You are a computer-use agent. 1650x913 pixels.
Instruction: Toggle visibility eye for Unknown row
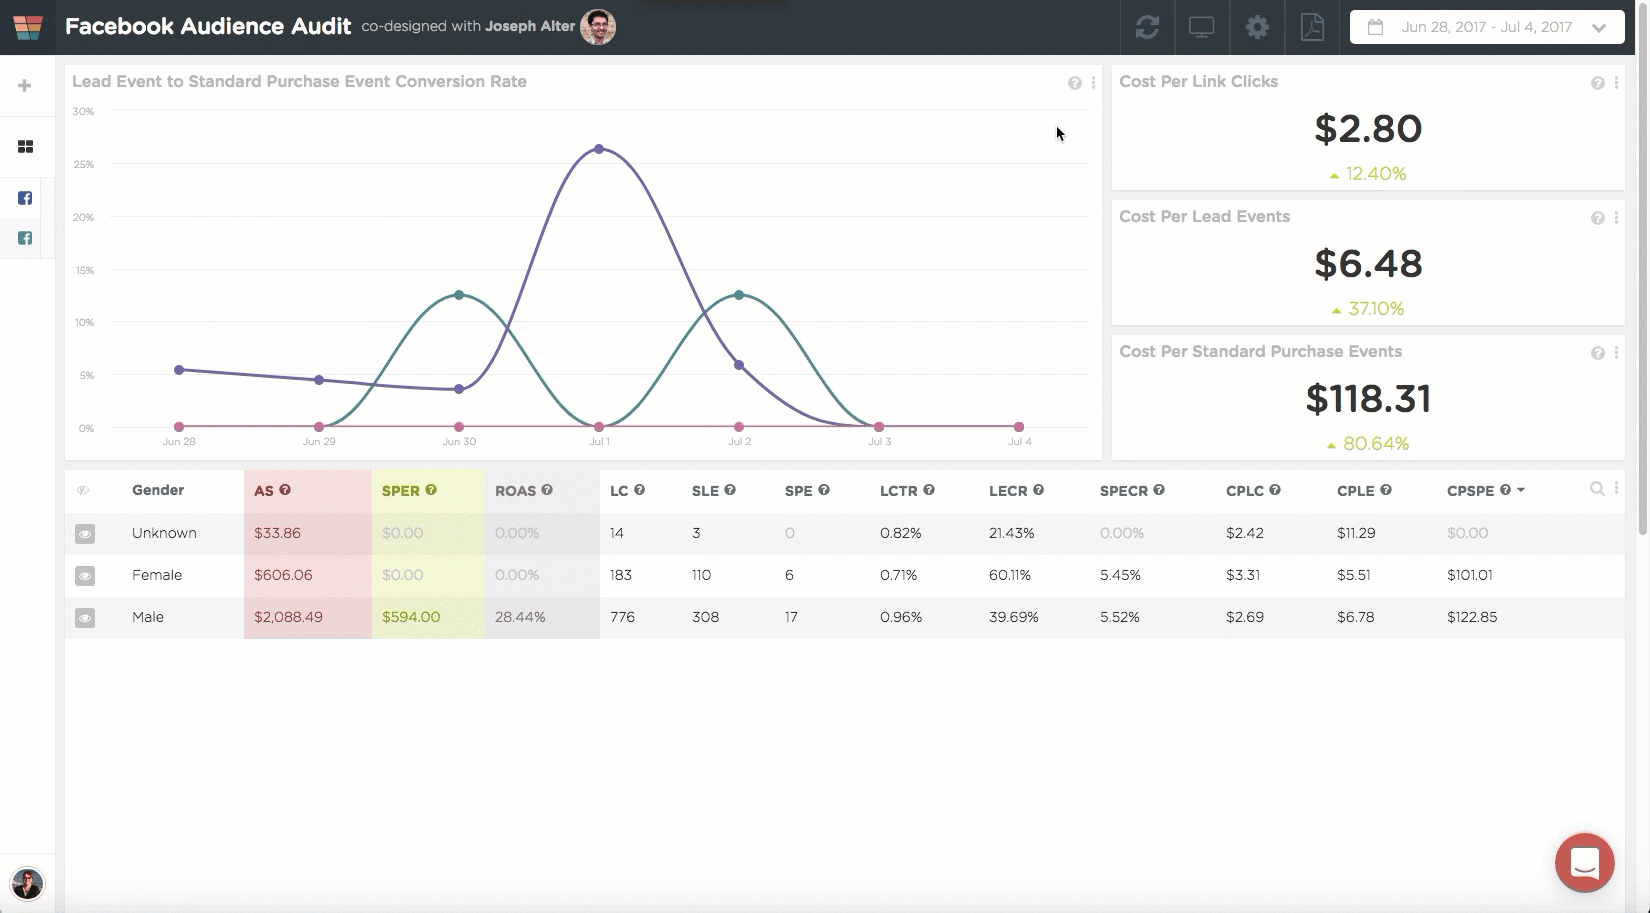(85, 534)
